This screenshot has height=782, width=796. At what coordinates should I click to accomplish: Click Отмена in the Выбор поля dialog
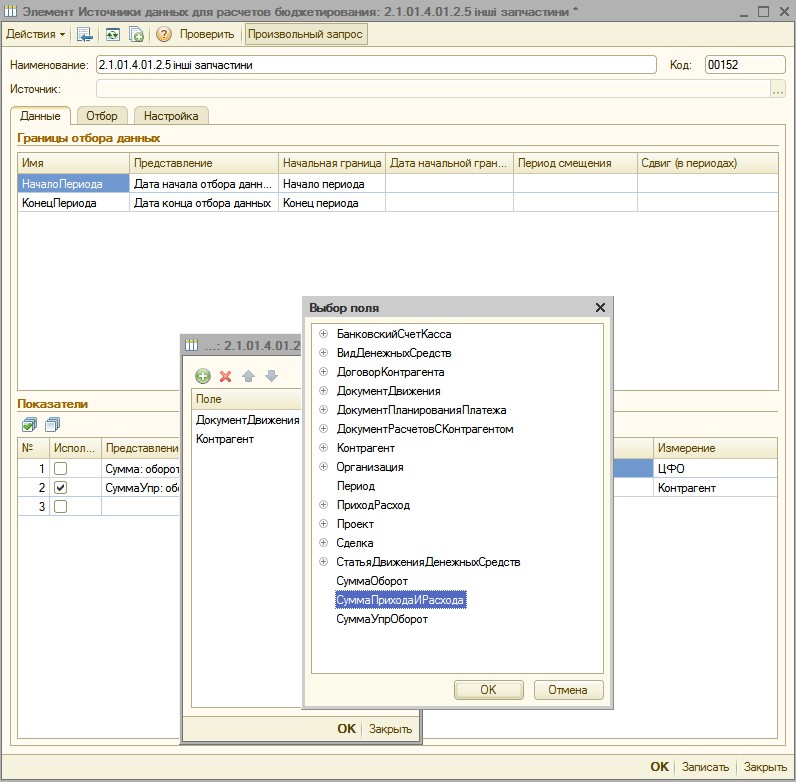pos(568,690)
